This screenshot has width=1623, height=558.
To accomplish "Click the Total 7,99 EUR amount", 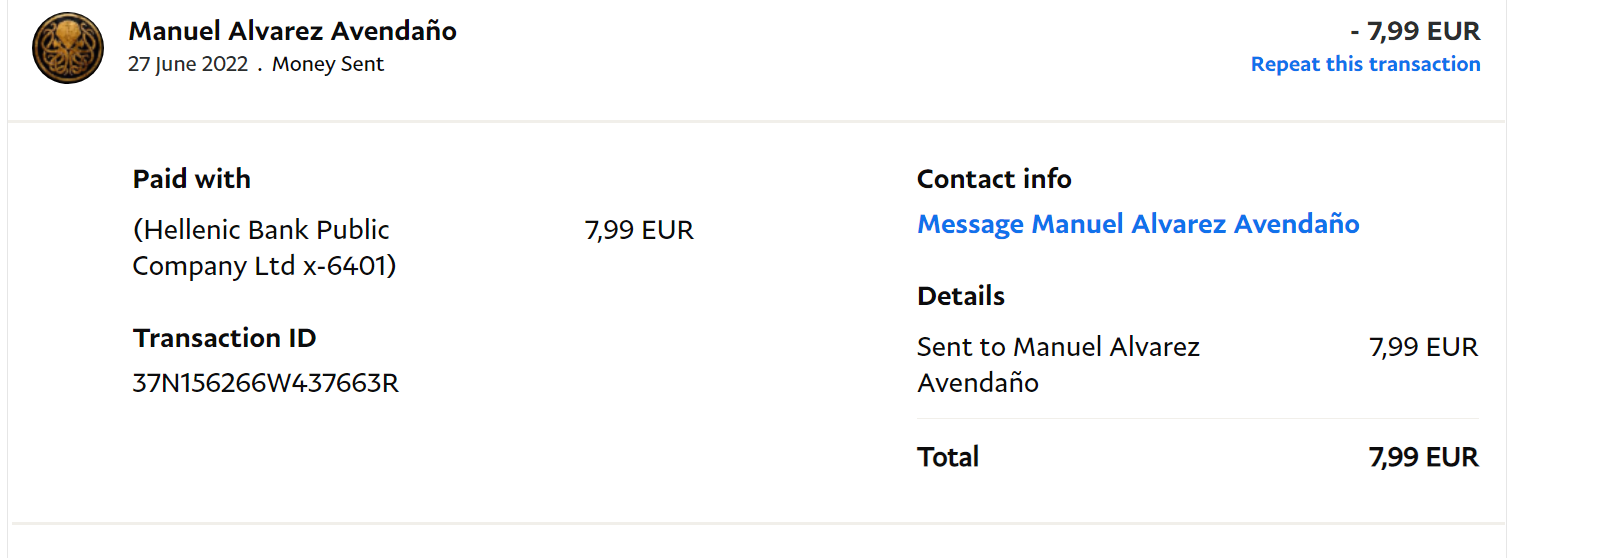I will click(1423, 457).
